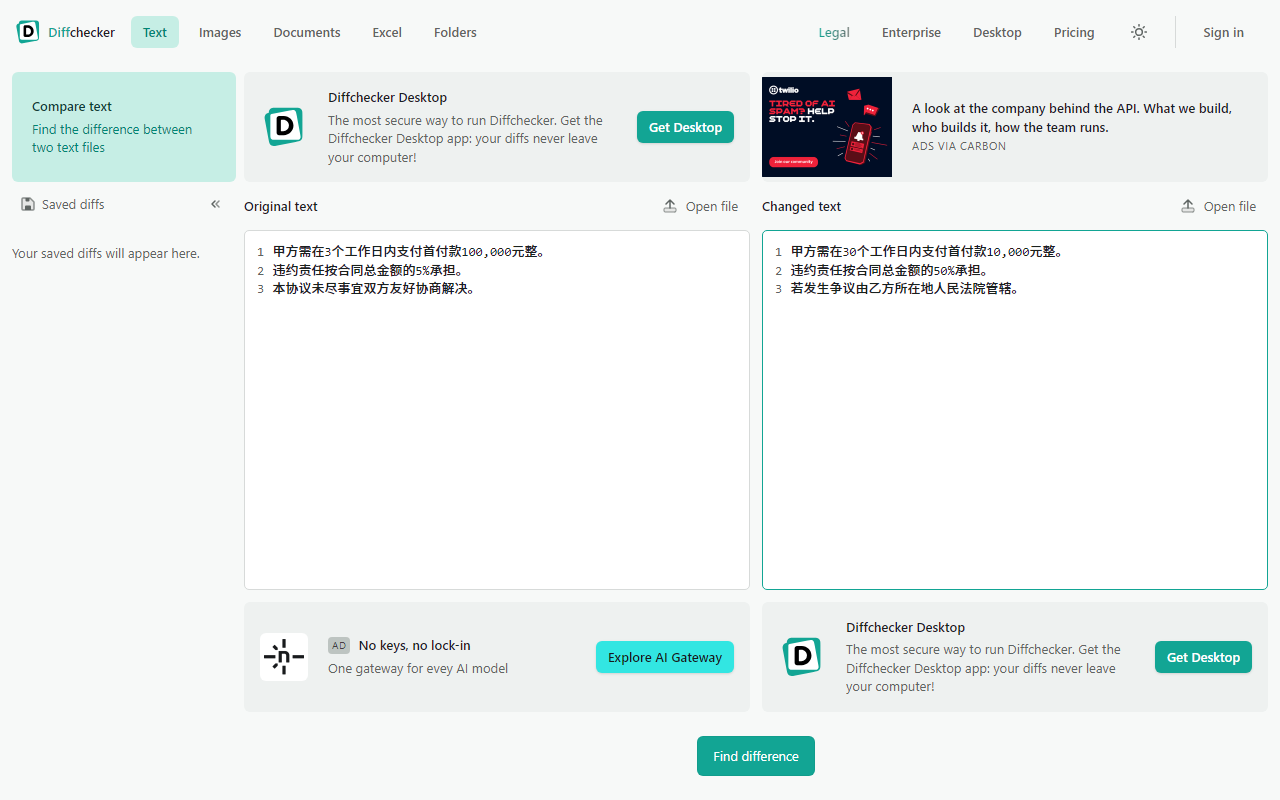The width and height of the screenshot is (1280, 800).
Task: Switch to the Documents tab
Action: click(307, 32)
